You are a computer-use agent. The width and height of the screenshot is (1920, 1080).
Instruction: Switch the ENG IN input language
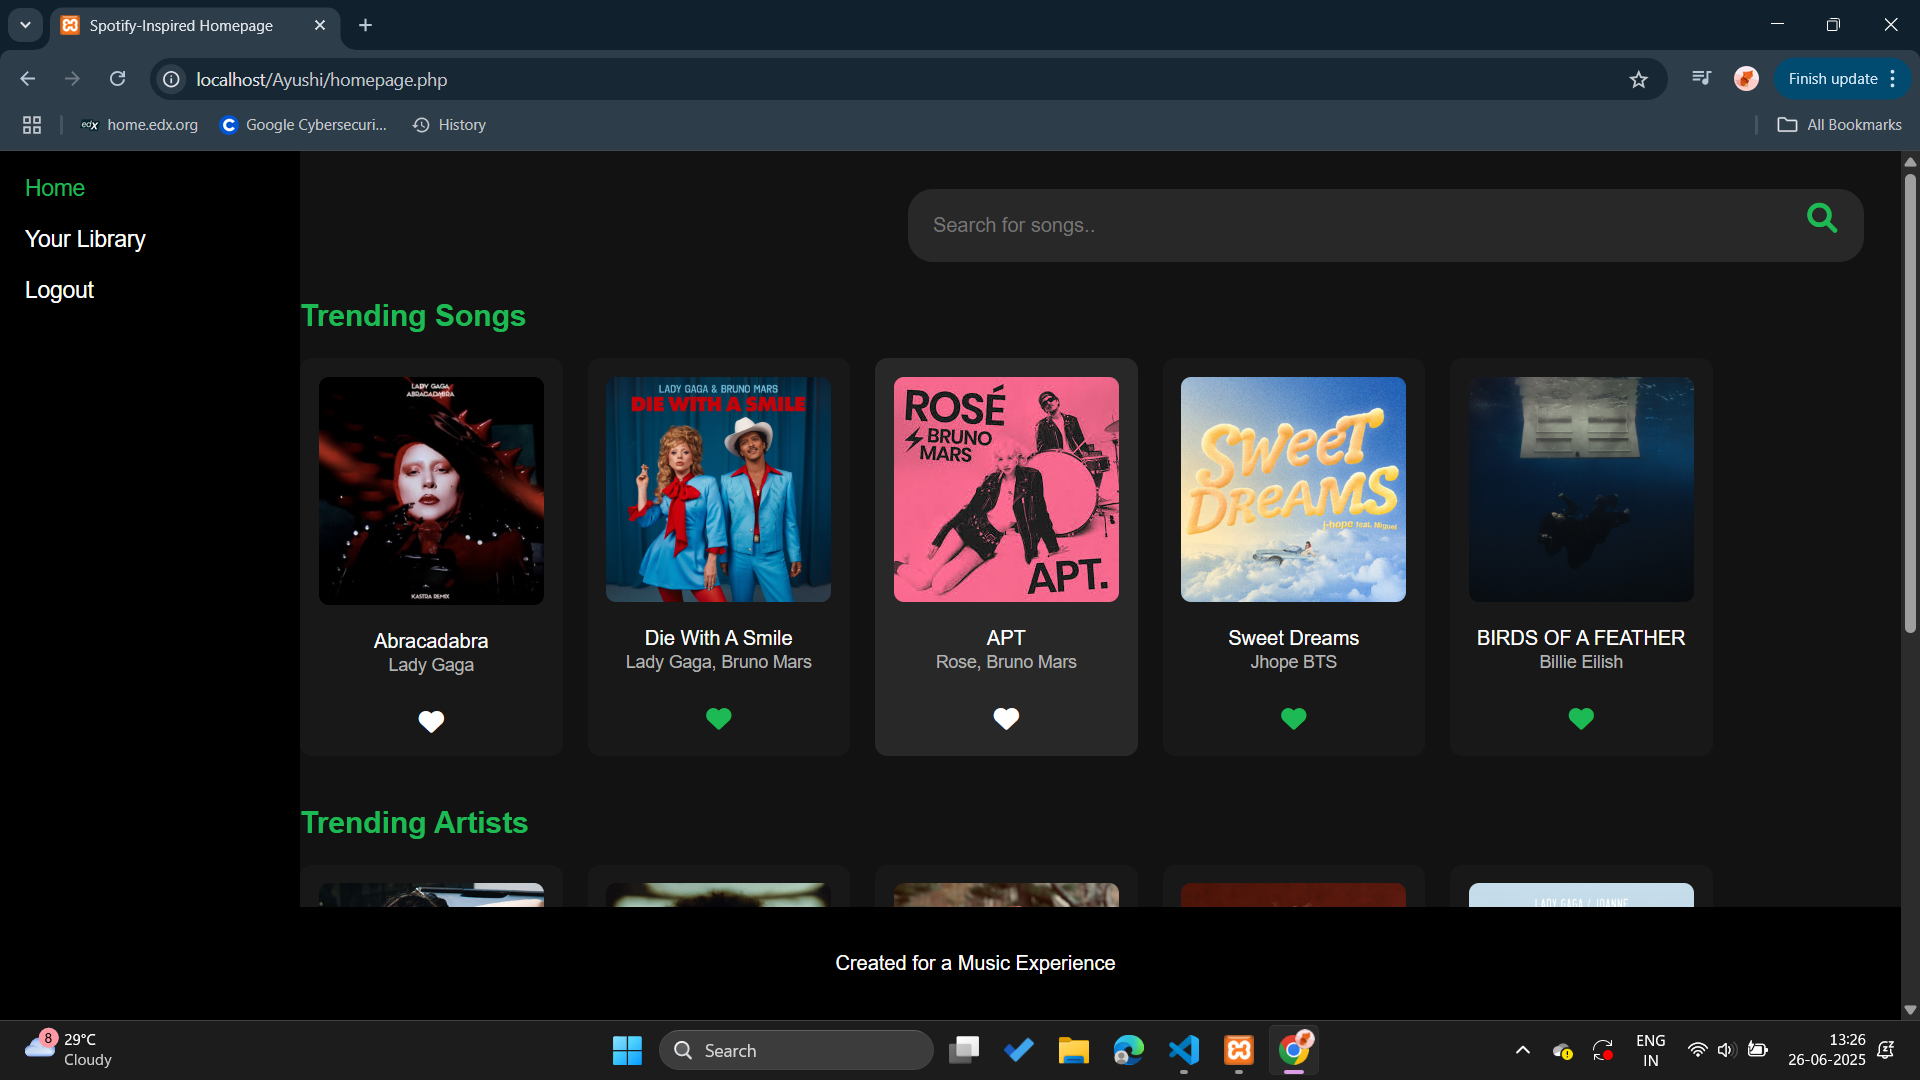click(1651, 1050)
